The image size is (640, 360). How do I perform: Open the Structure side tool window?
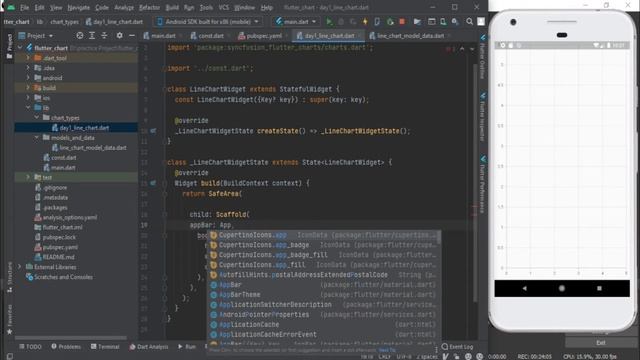(9, 277)
